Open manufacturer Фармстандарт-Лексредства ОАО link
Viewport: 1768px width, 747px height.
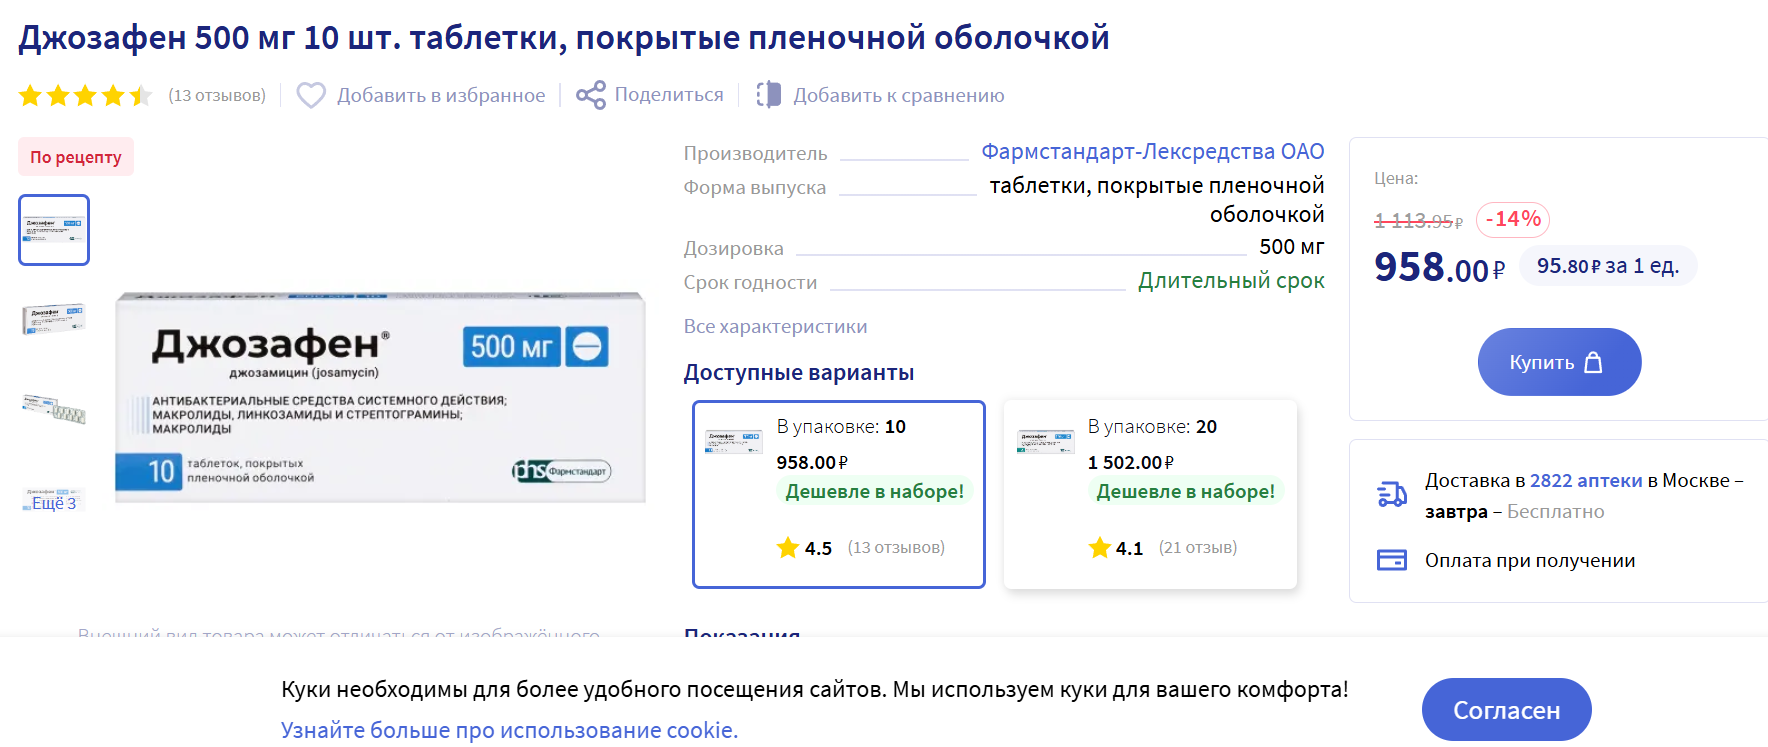click(x=1153, y=151)
